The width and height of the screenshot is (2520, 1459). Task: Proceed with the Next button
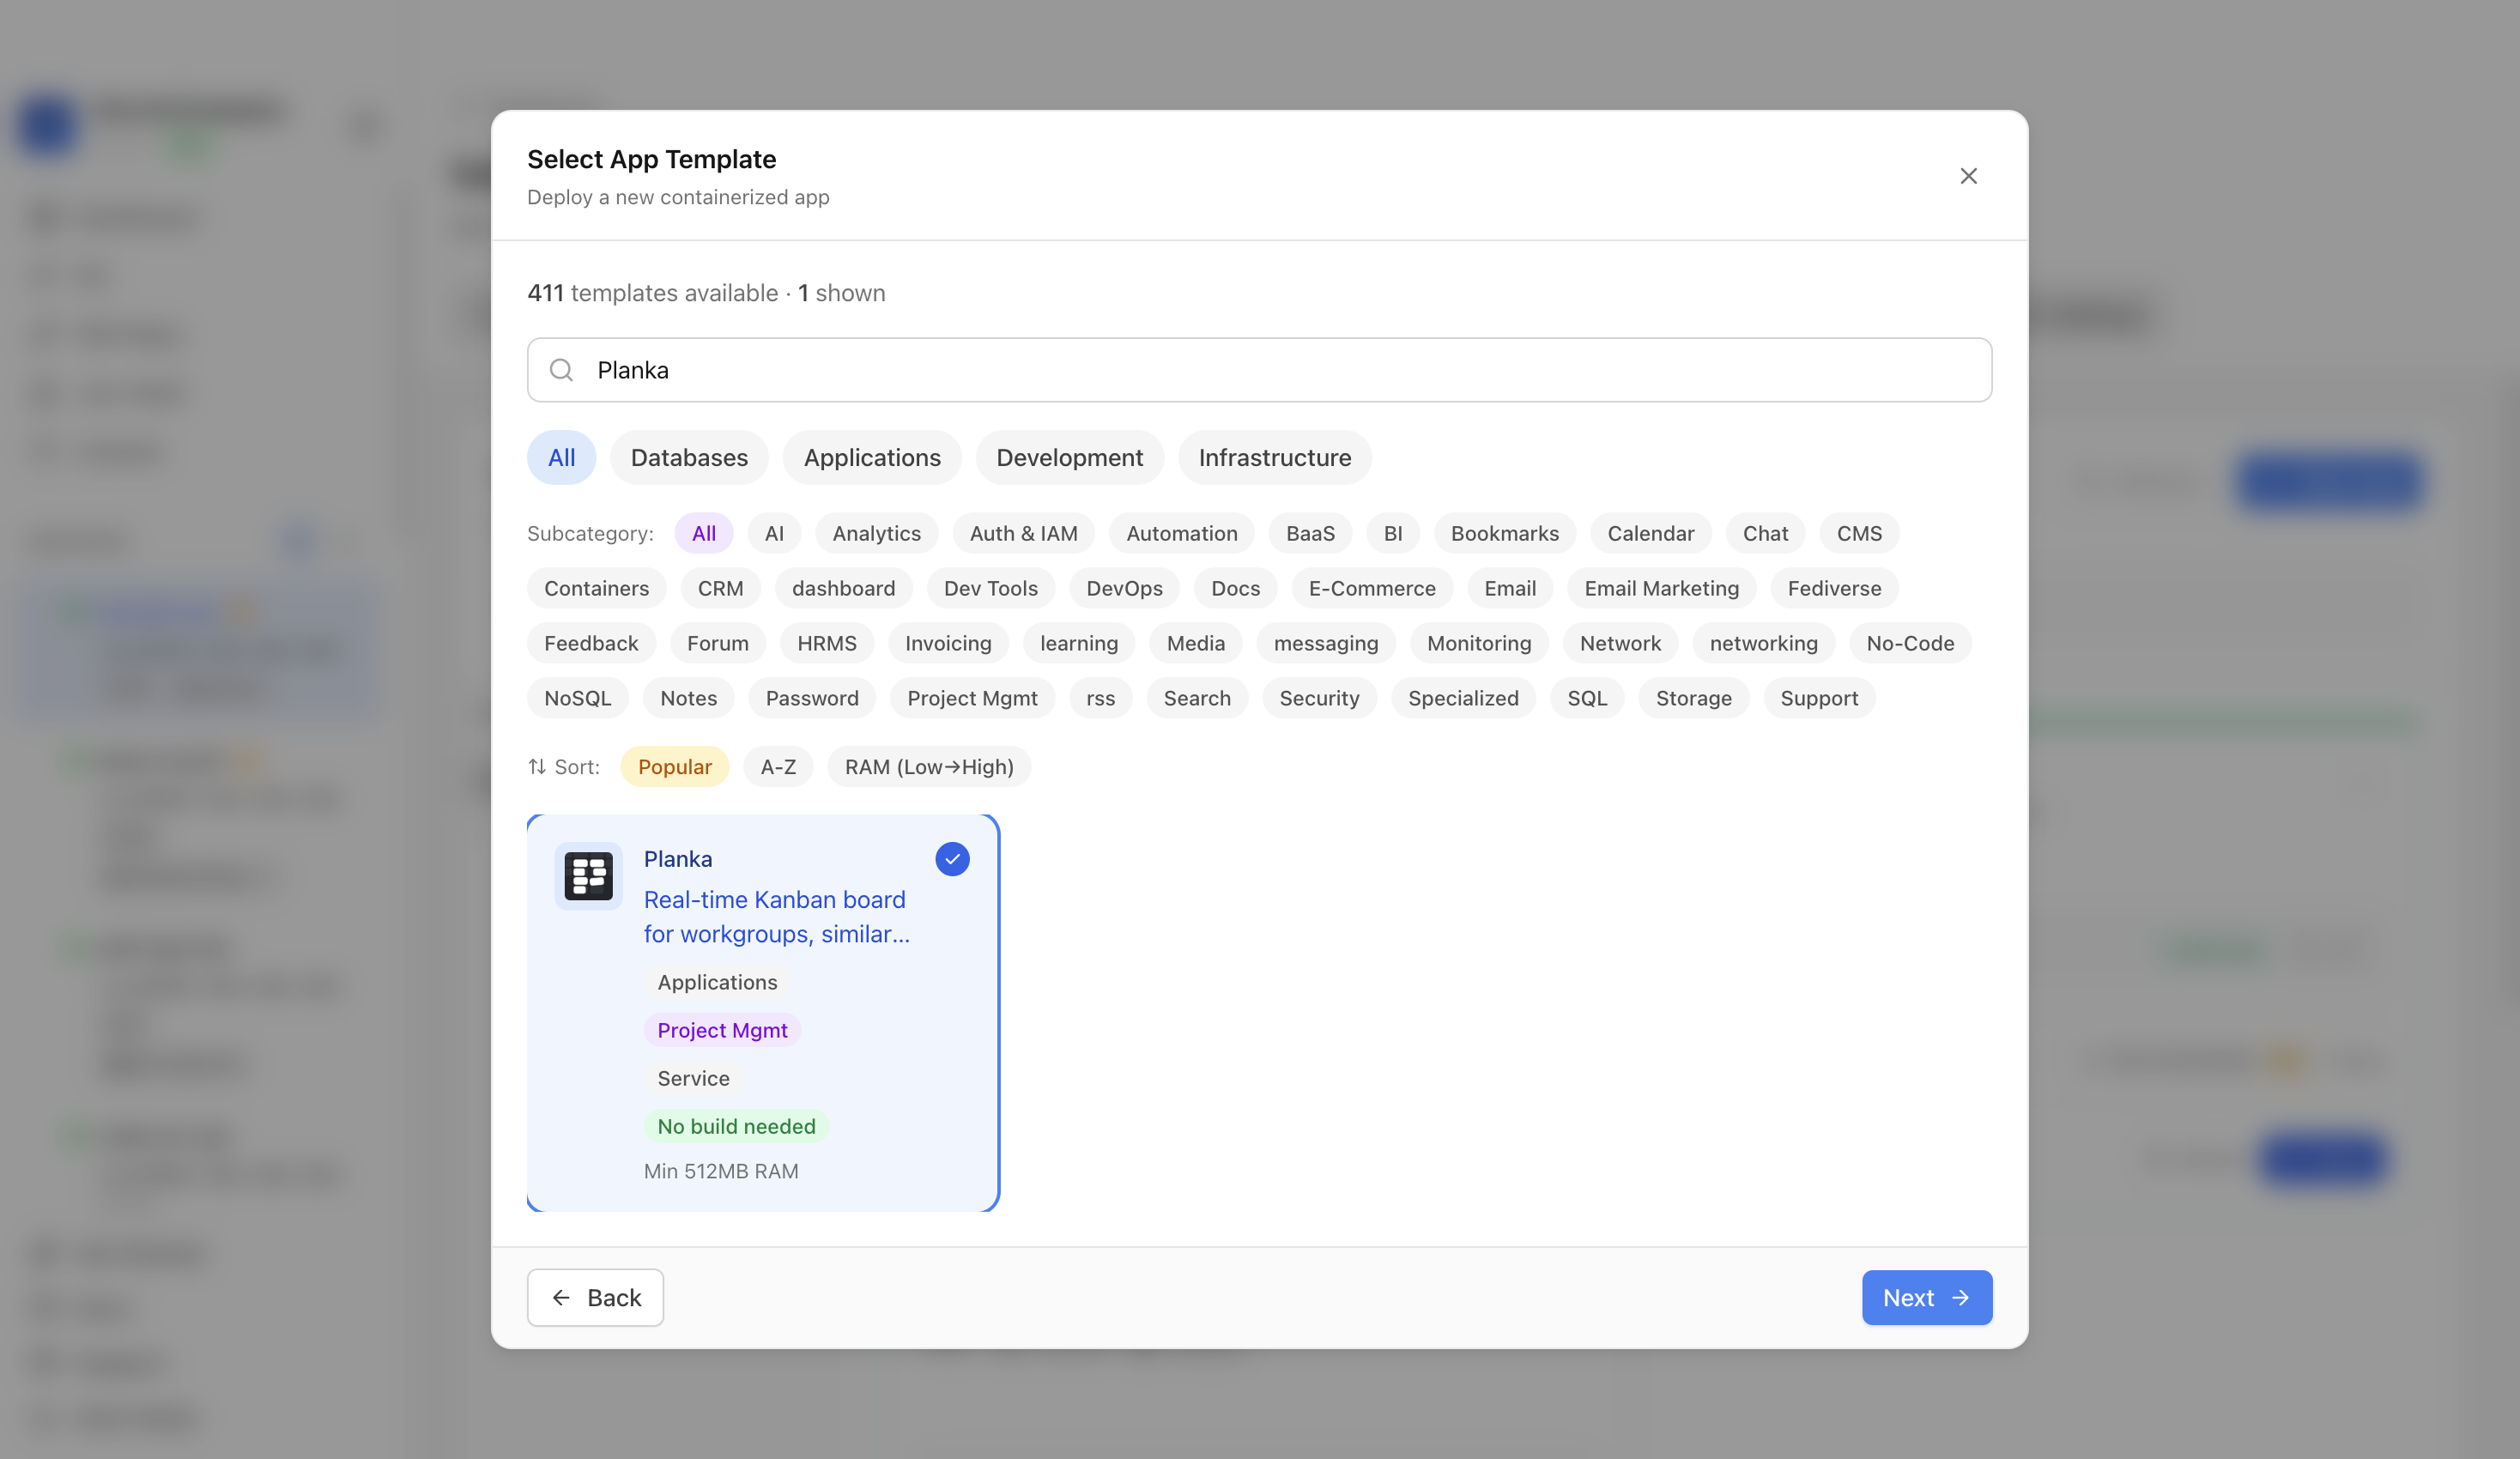[x=1927, y=1298]
